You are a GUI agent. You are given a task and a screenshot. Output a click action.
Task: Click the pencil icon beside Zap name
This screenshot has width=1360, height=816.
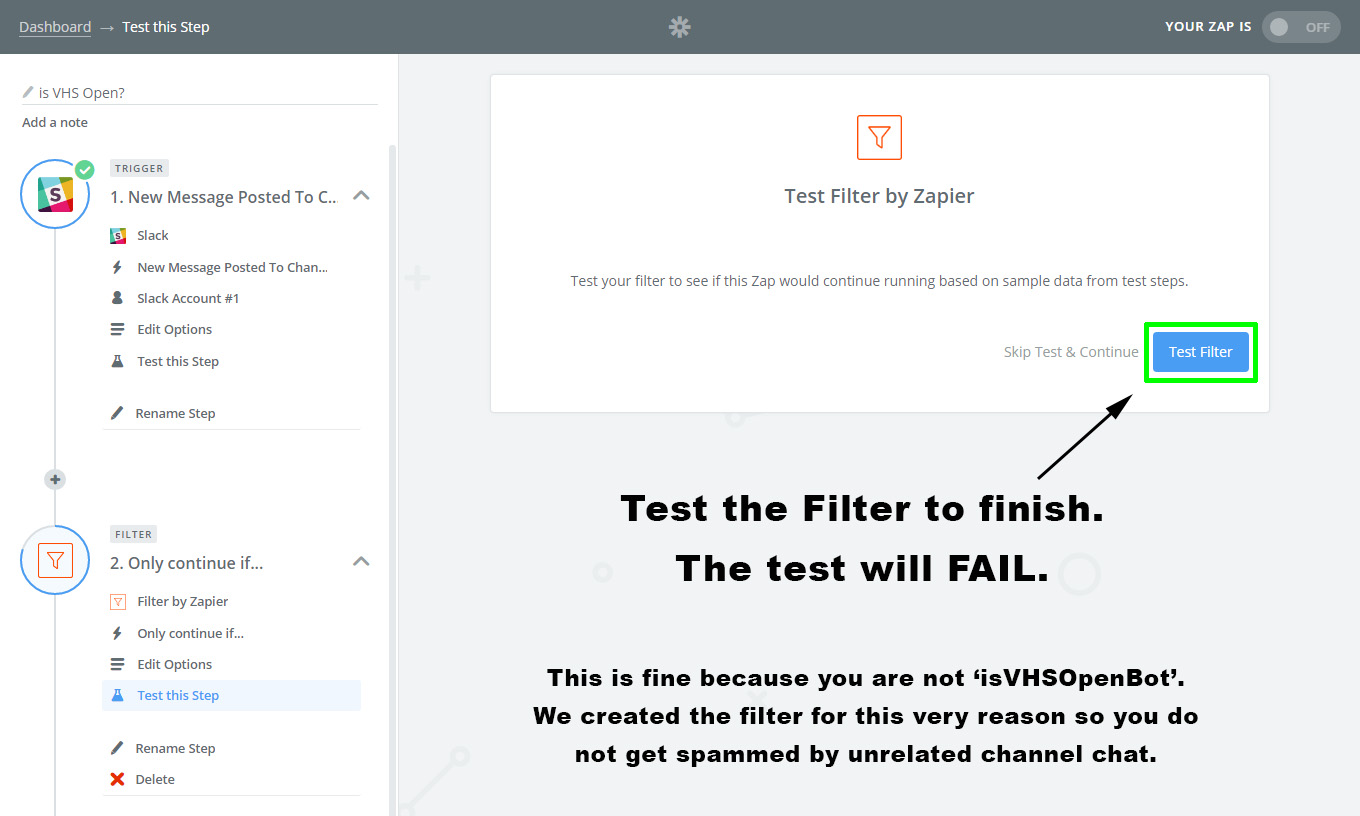click(28, 93)
